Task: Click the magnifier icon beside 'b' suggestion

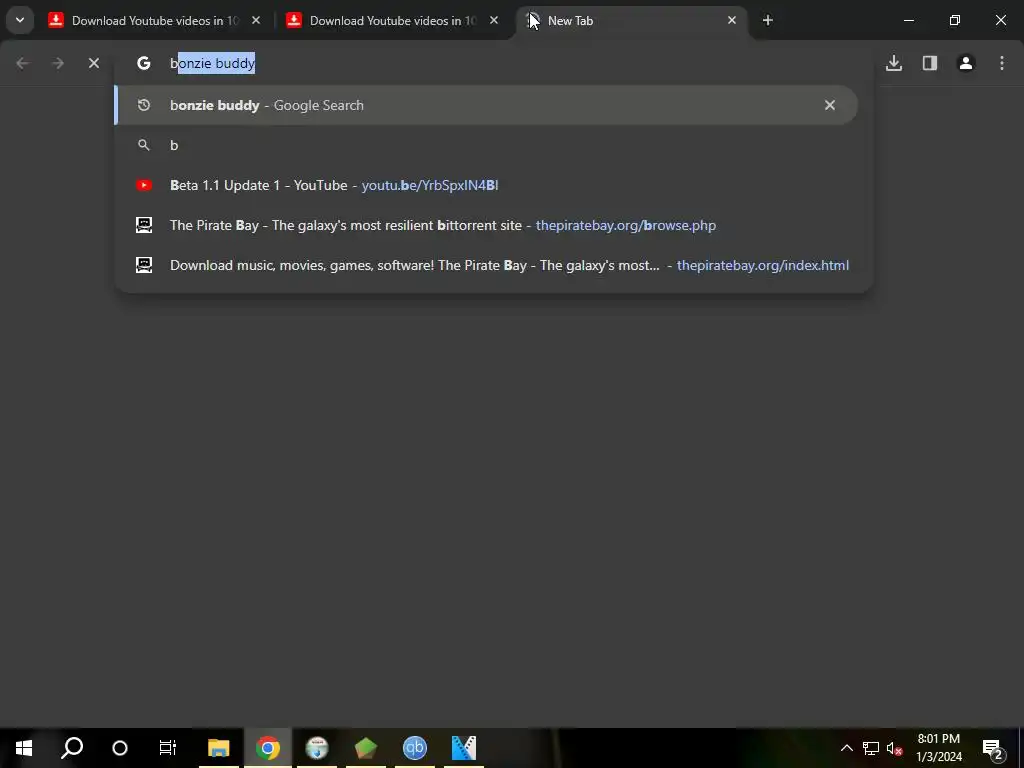Action: click(x=144, y=145)
